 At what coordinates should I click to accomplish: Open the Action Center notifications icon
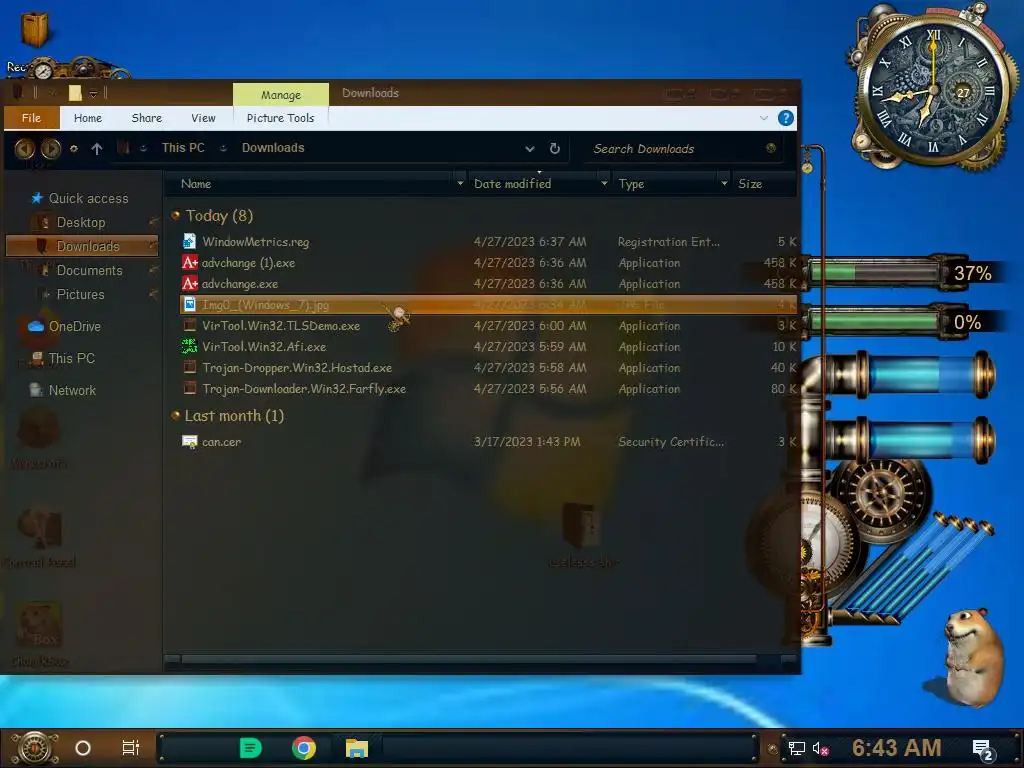[983, 750]
